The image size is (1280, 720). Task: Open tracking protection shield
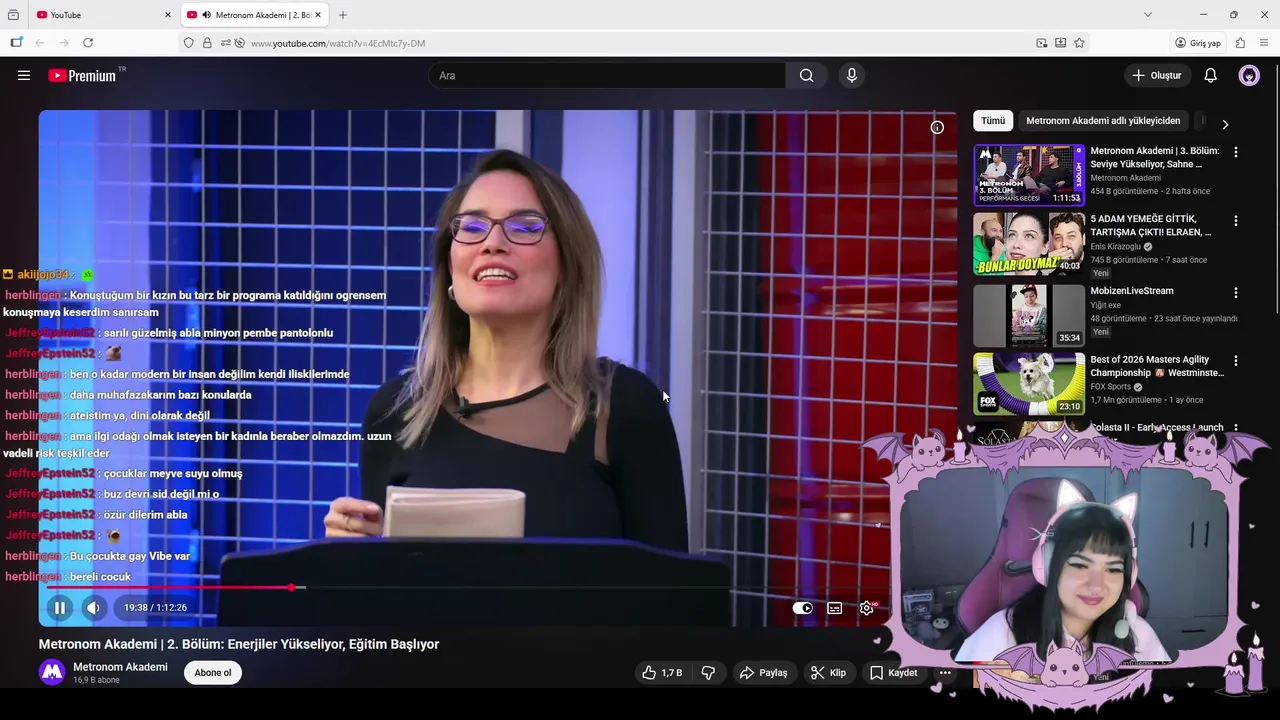click(x=188, y=43)
